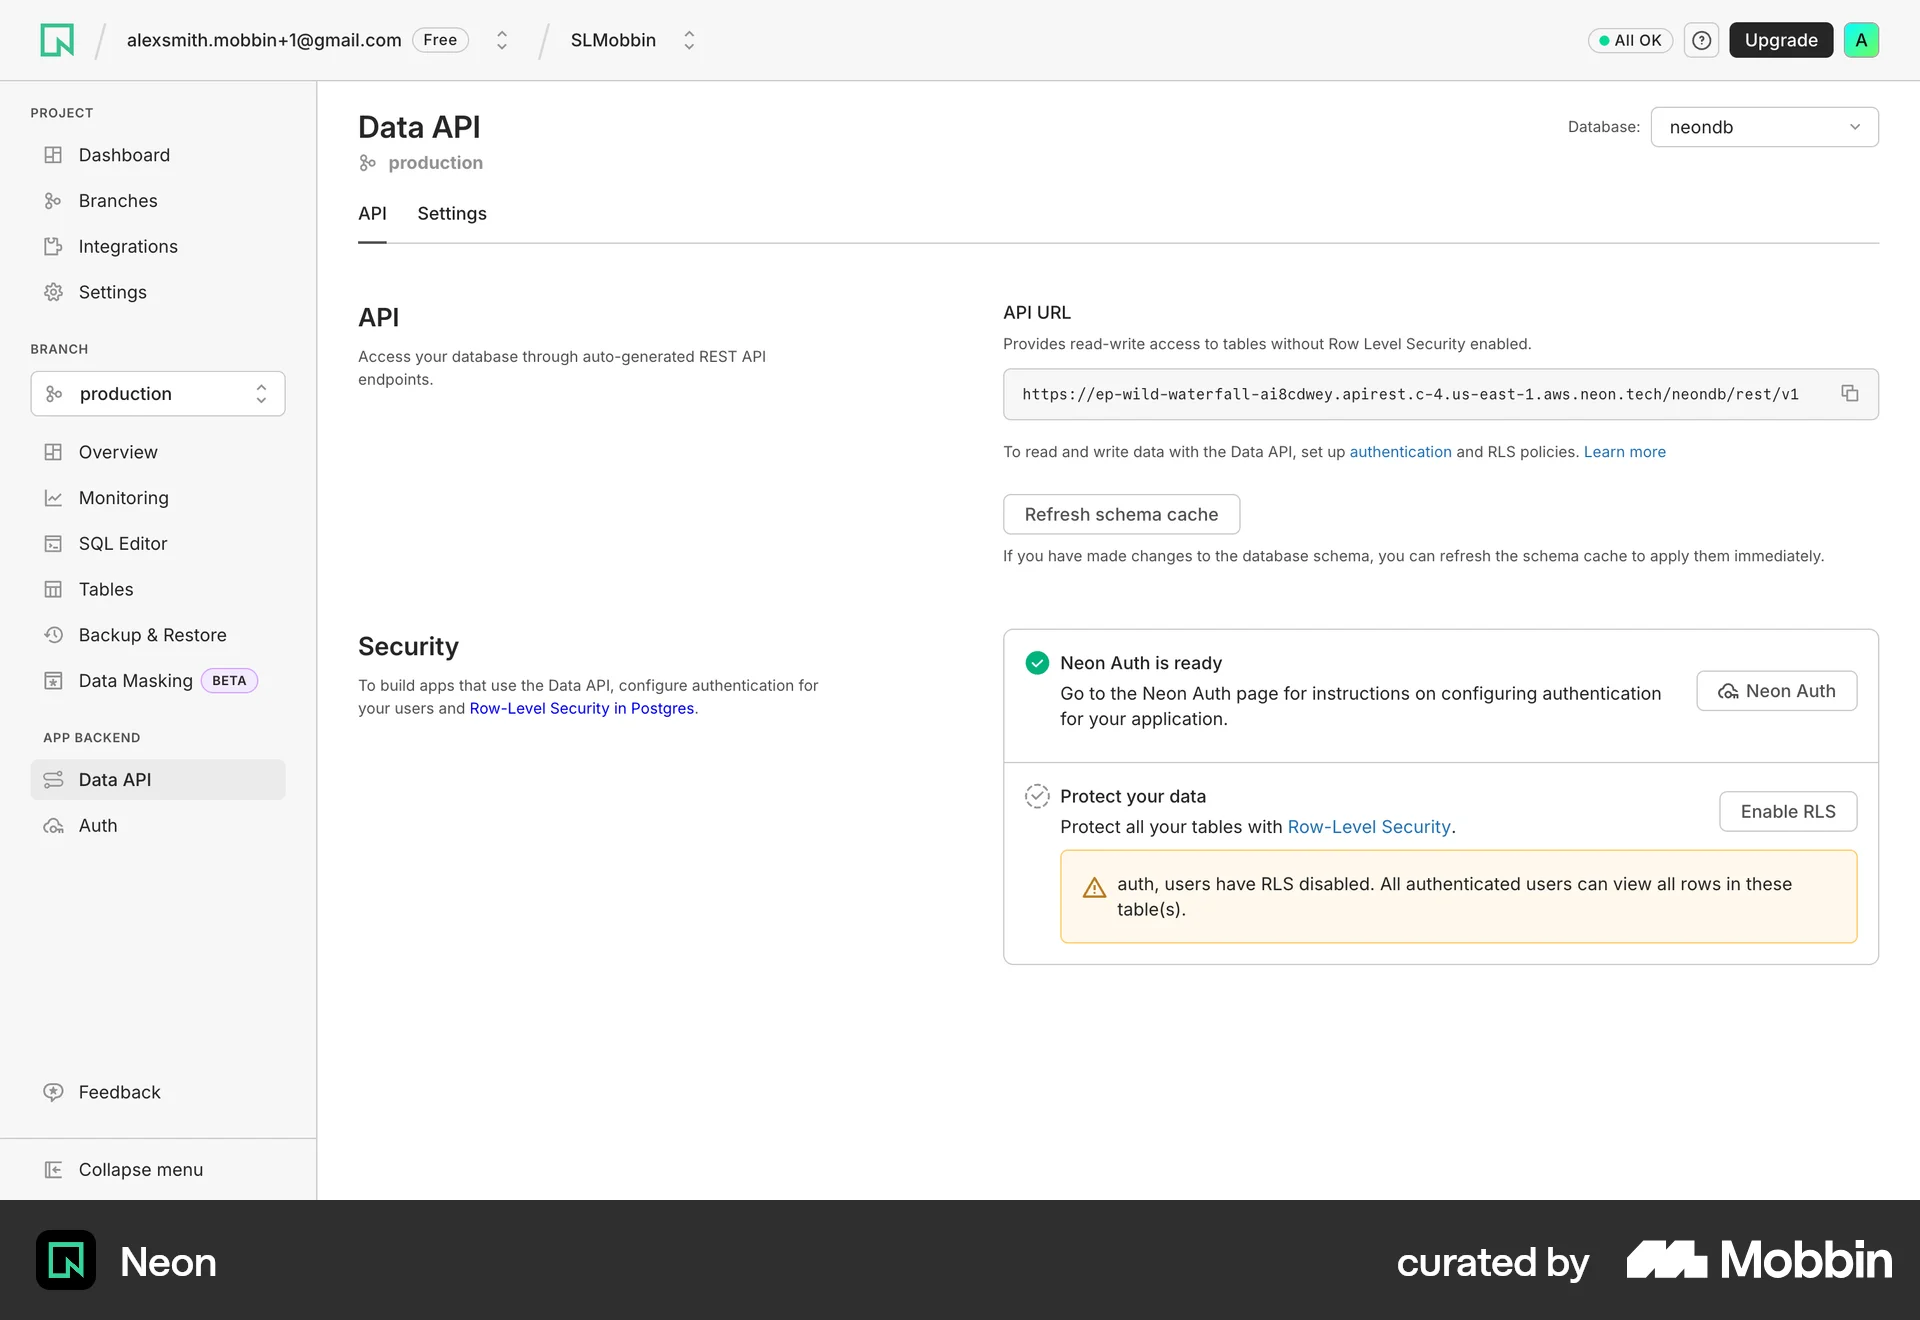Click the Integrations puzzle icon
1920x1320 pixels.
pos(53,247)
